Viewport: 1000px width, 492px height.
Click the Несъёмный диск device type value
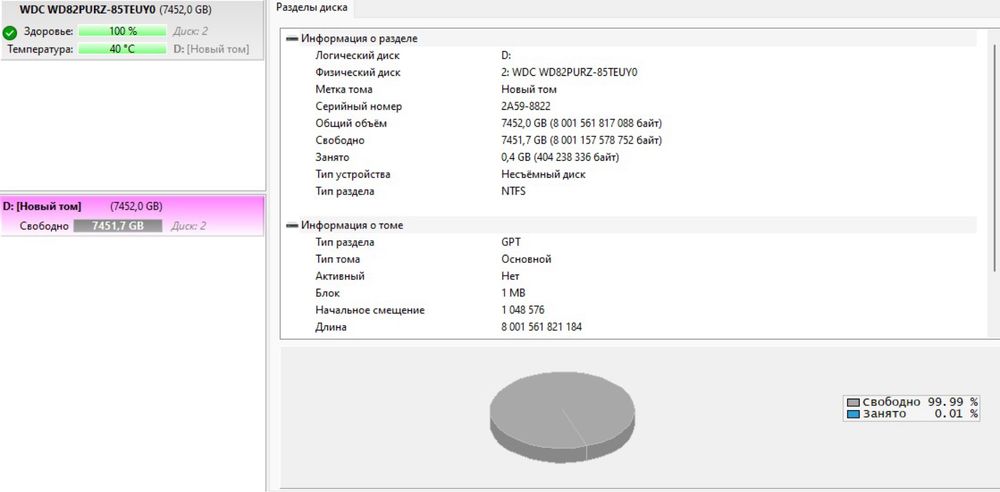[x=543, y=174]
